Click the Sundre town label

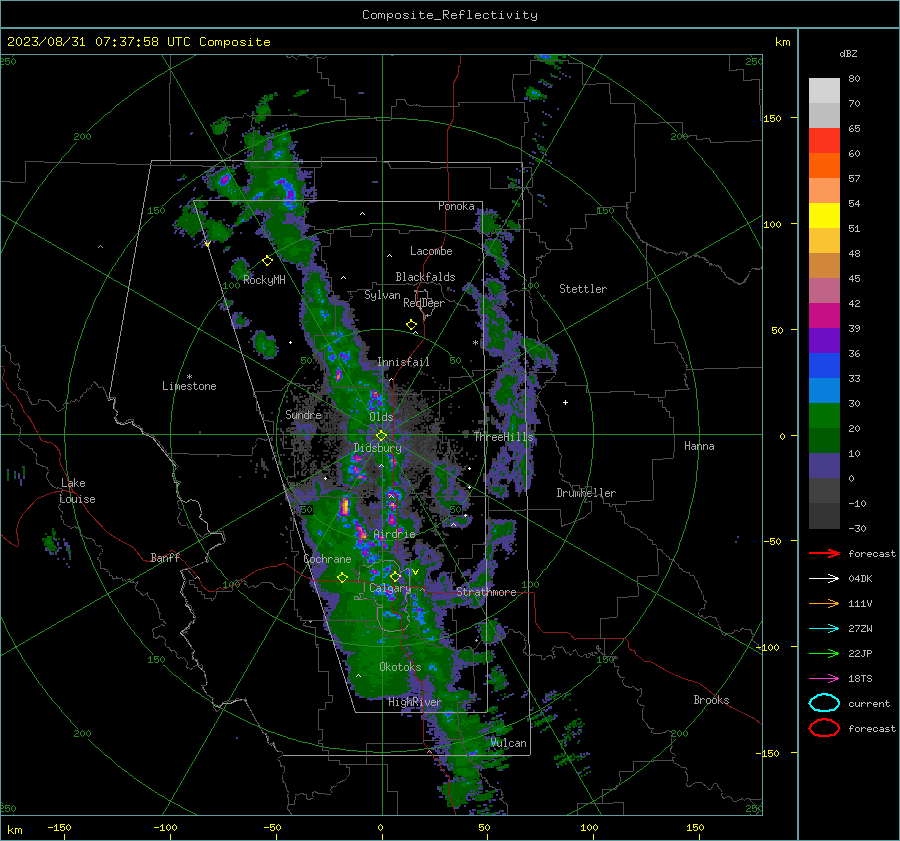(303, 414)
